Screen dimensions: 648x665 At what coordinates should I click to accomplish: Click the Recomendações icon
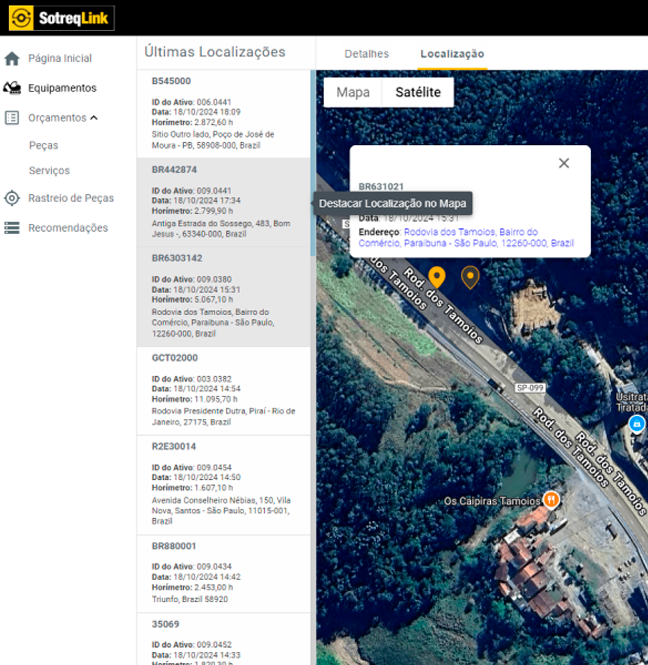click(x=12, y=228)
